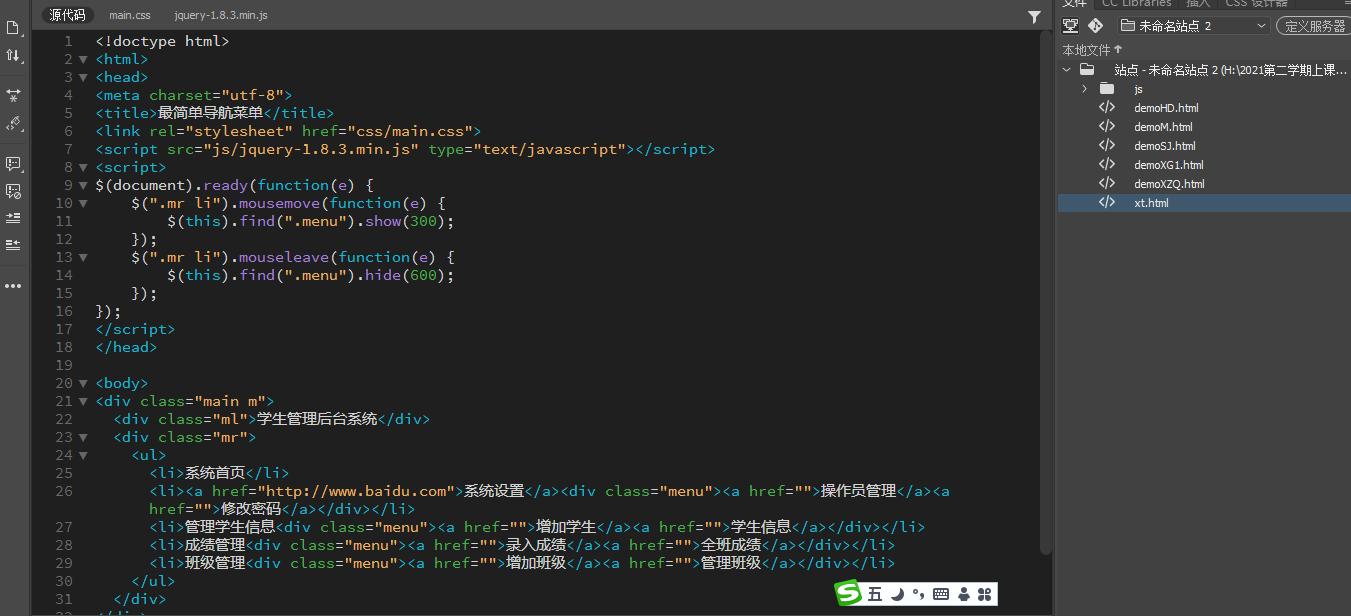Select demoHD.html in the file list
Viewport: 1351px width, 616px height.
(x=1165, y=108)
